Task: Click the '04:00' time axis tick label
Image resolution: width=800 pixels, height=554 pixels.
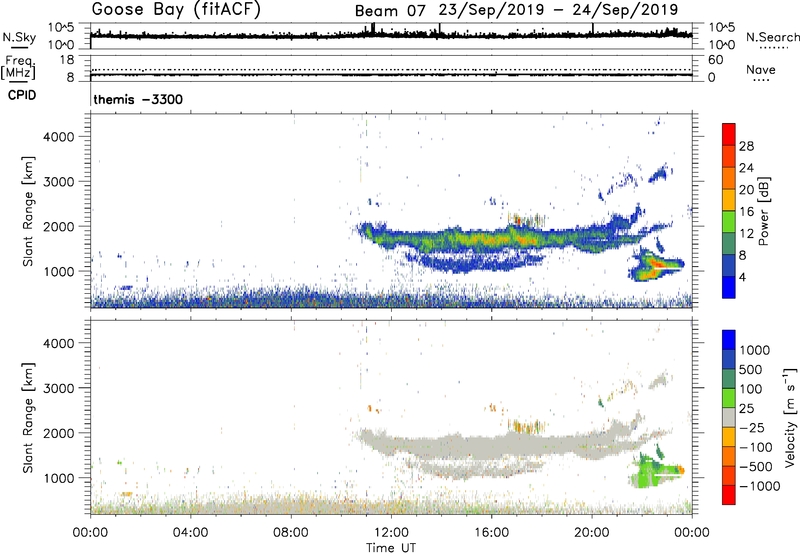Action: pyautogui.click(x=190, y=533)
